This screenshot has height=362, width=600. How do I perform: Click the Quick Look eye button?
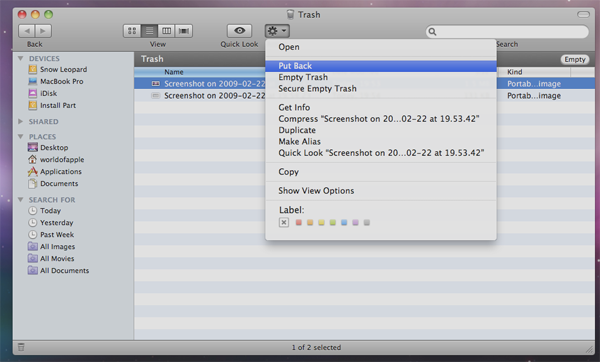click(240, 31)
